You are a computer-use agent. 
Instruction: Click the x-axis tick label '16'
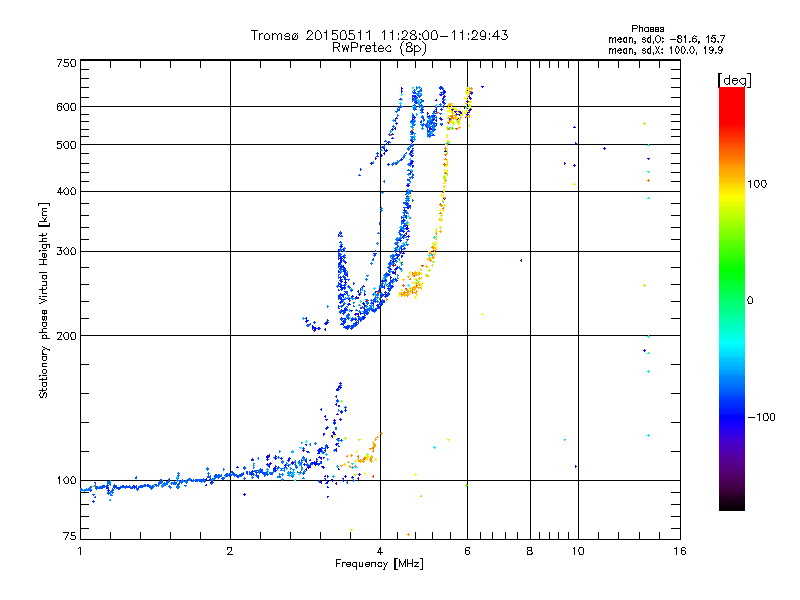[x=680, y=551]
